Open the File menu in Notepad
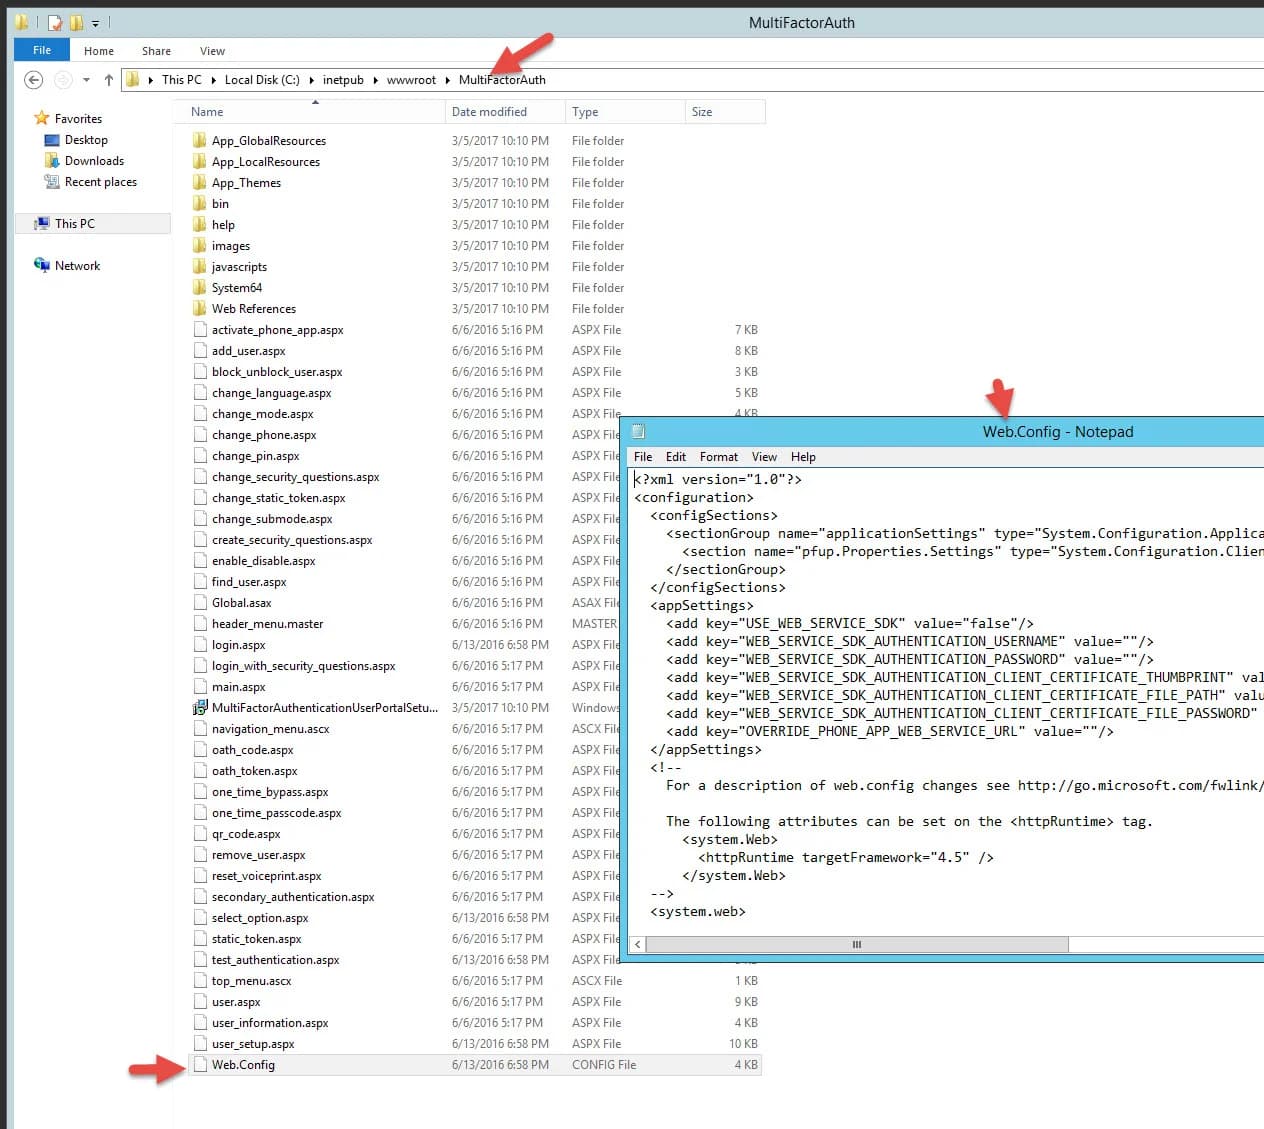The image size is (1264, 1129). click(x=643, y=457)
